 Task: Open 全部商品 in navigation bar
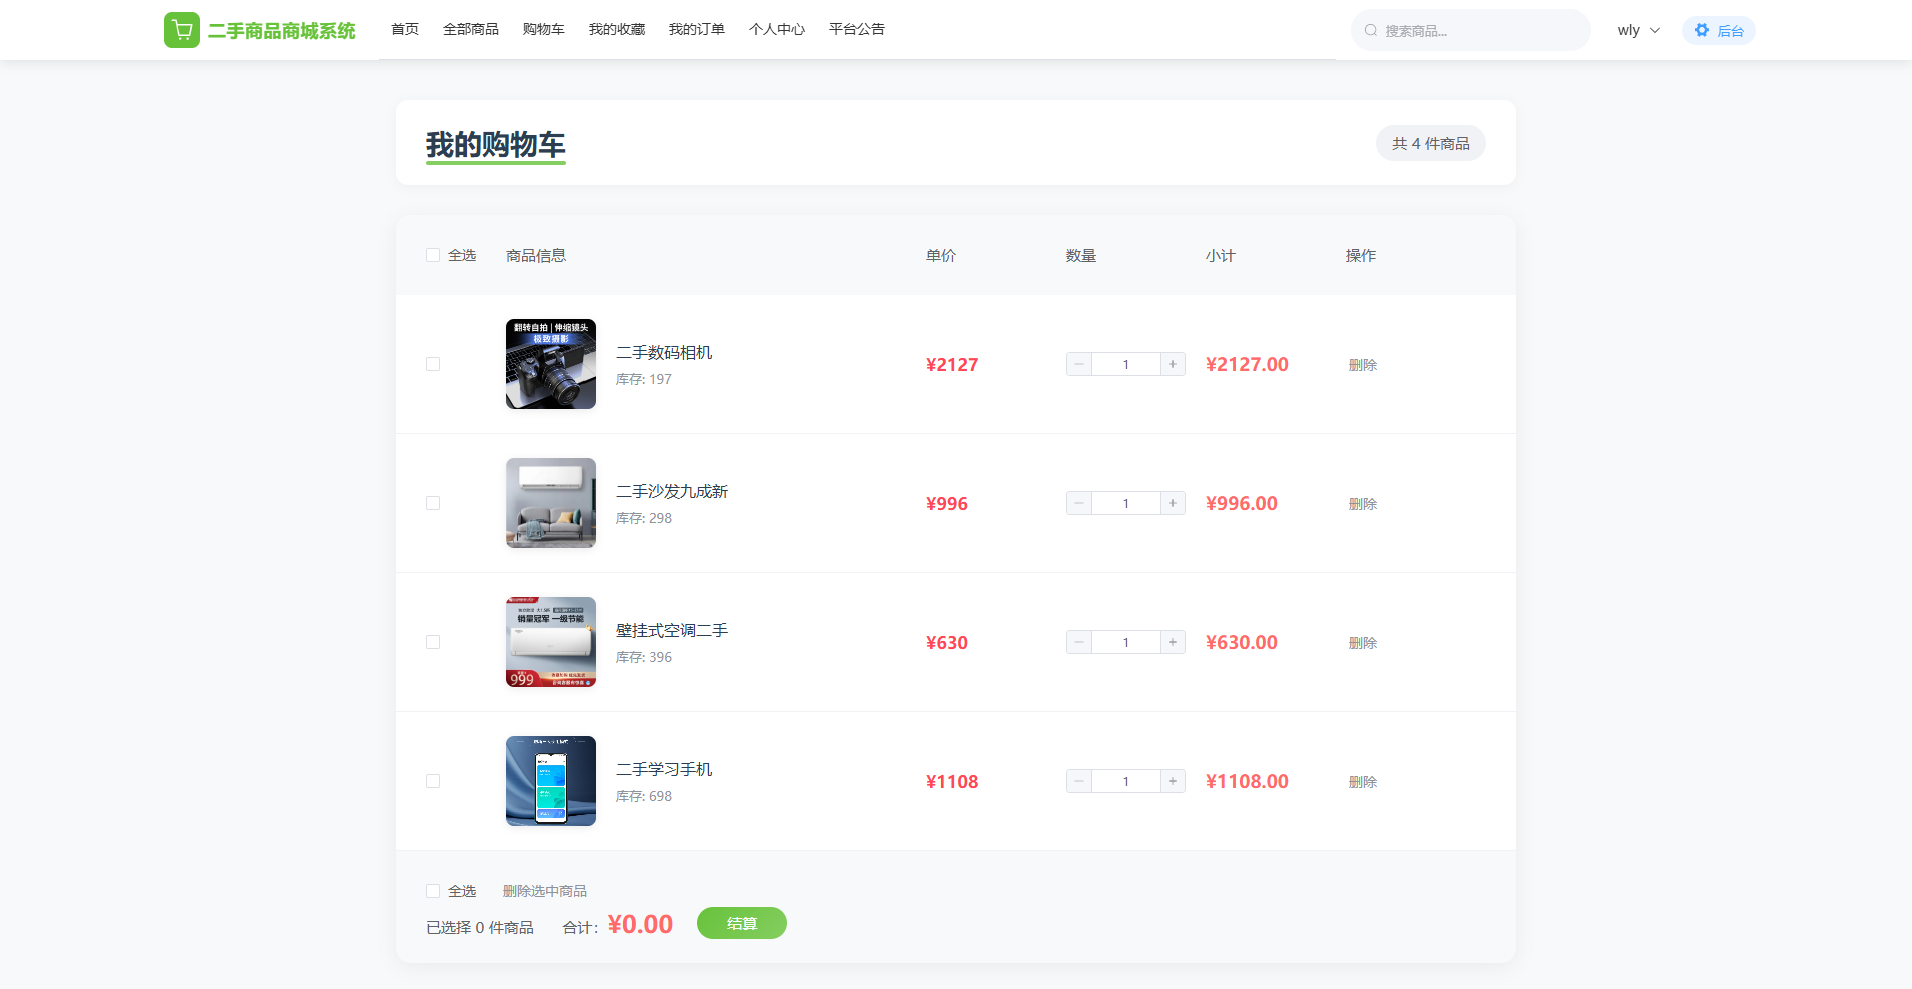pos(470,29)
